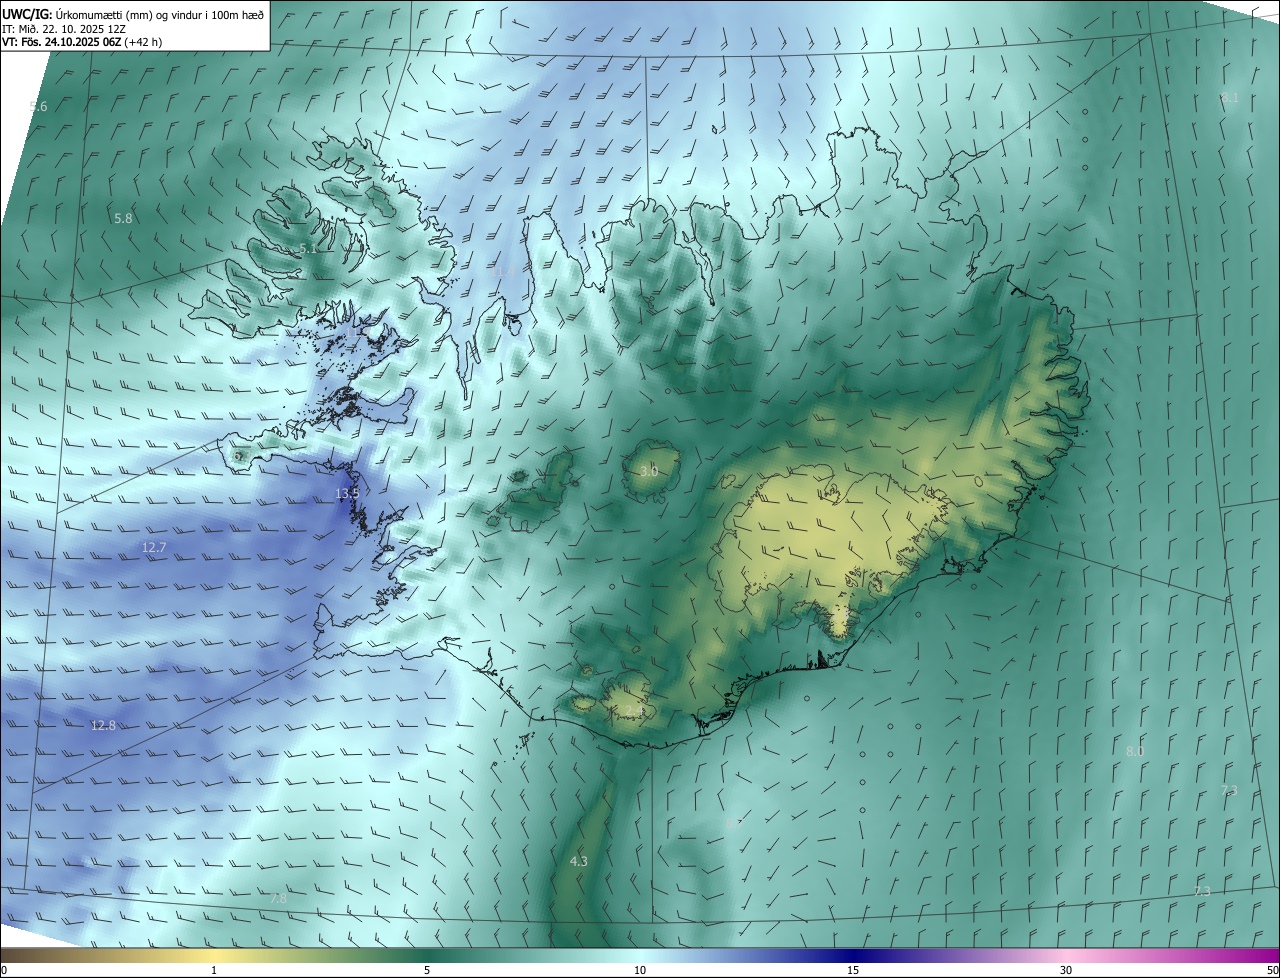The height and width of the screenshot is (978, 1280).
Task: Click the 8.0 value label southeast of Iceland
Action: (x=1135, y=751)
